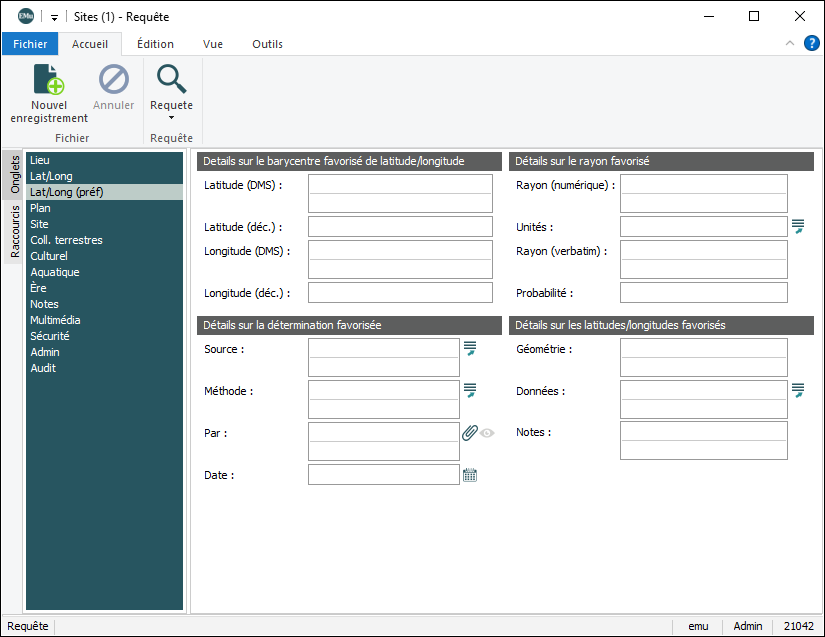Open lookup list for Unités field

[797, 227]
